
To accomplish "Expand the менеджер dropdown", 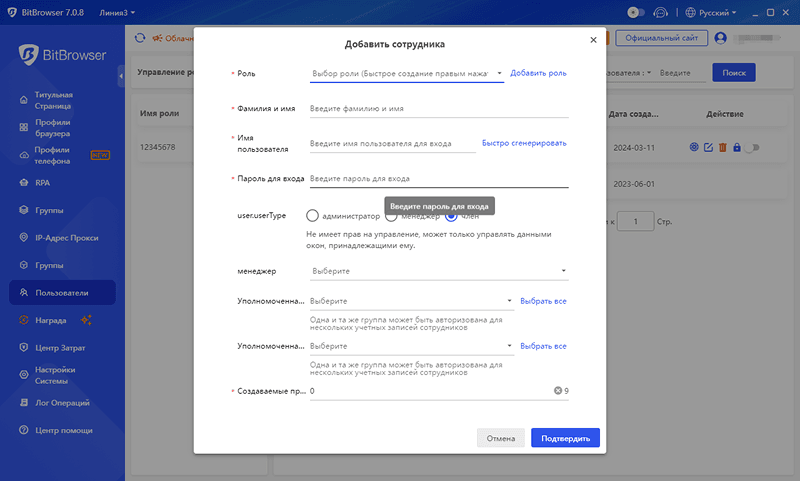I will tap(438, 271).
